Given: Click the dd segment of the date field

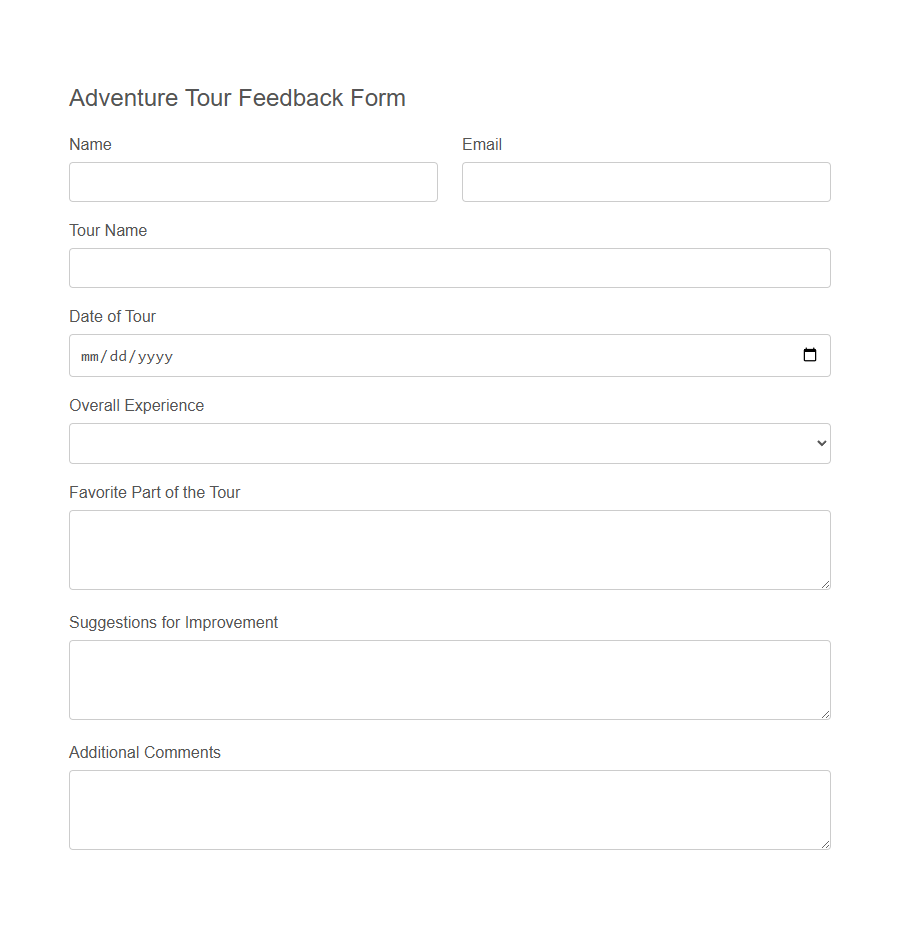Looking at the screenshot, I should [x=116, y=356].
